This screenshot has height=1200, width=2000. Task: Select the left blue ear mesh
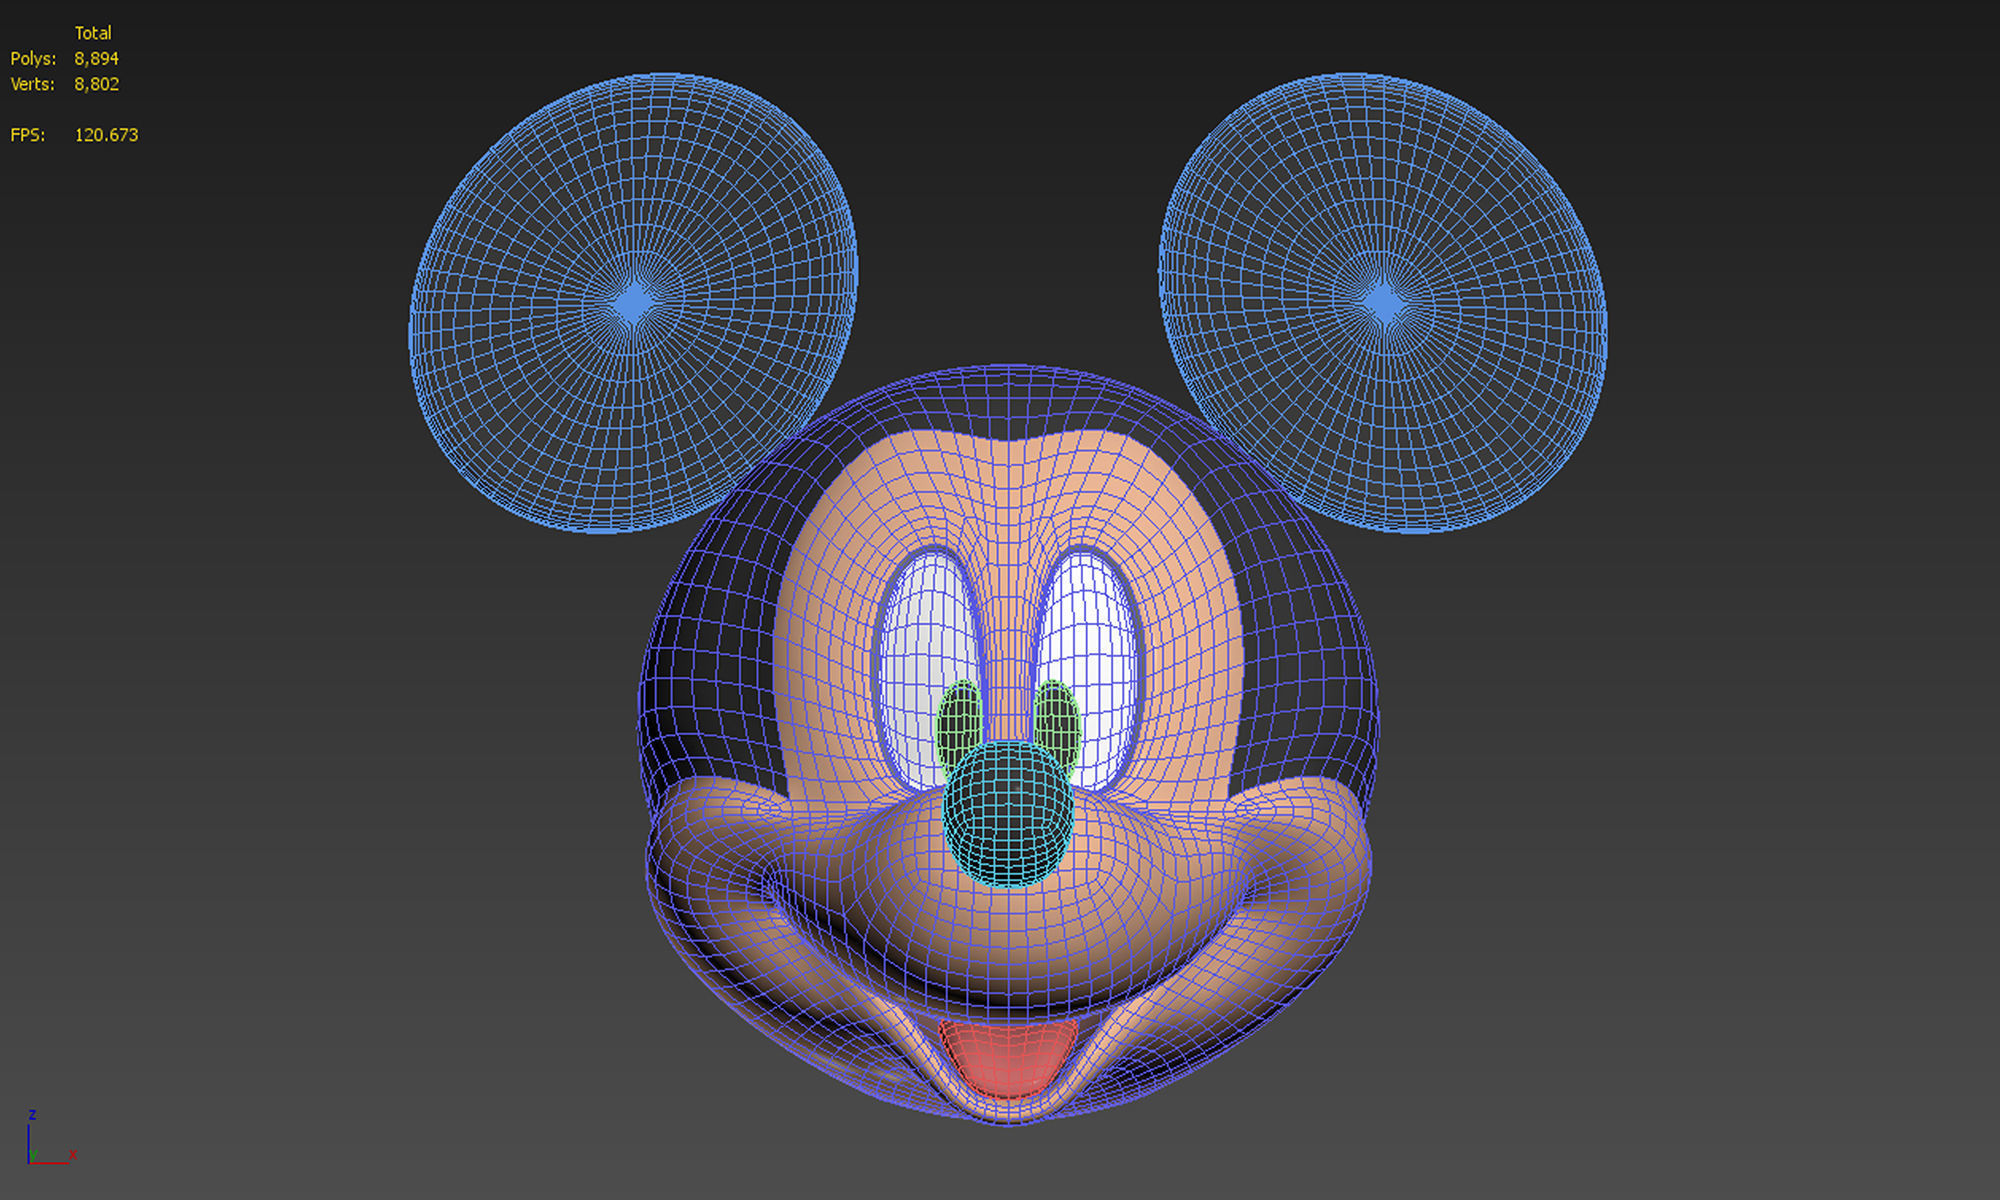pyautogui.click(x=633, y=303)
